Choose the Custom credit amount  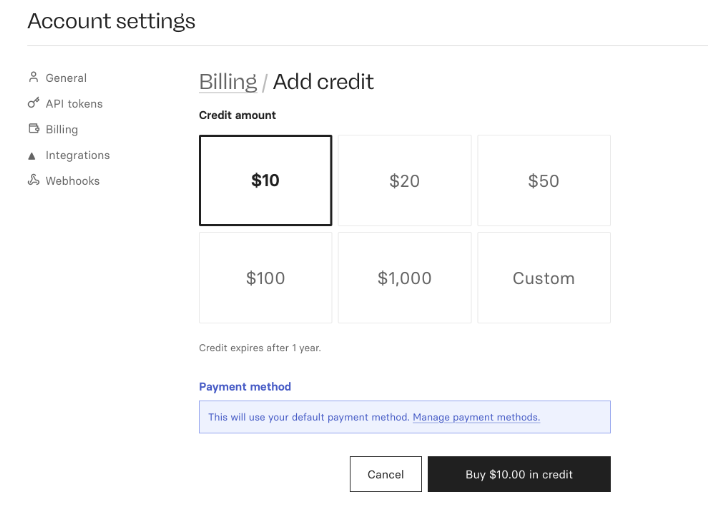[543, 278]
